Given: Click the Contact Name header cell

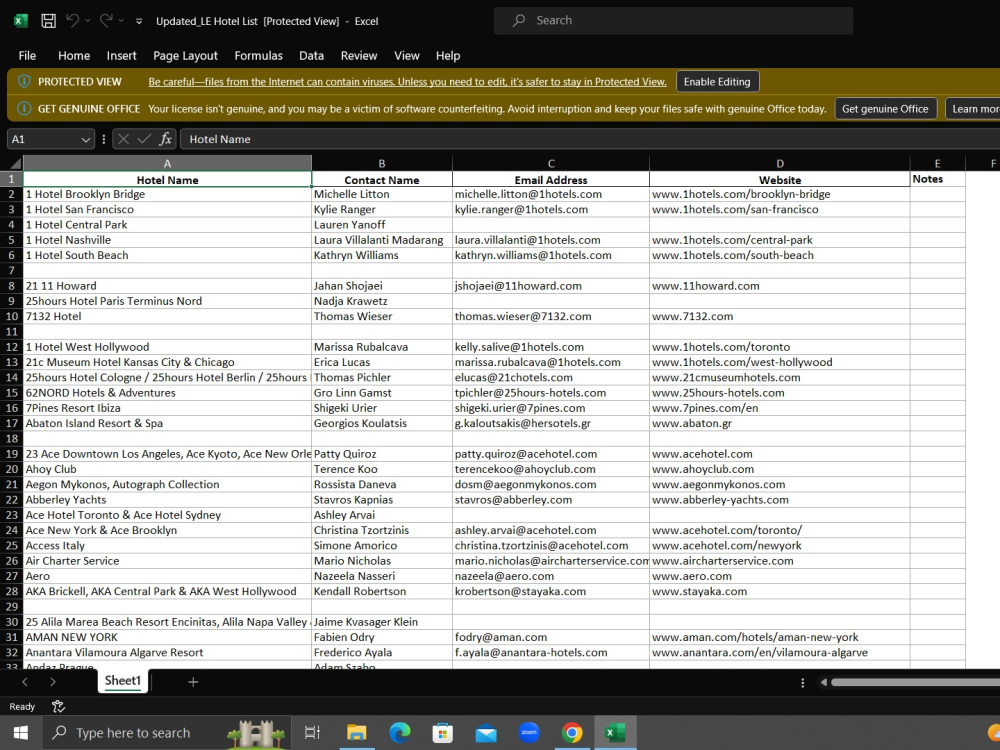Looking at the screenshot, I should (x=381, y=180).
